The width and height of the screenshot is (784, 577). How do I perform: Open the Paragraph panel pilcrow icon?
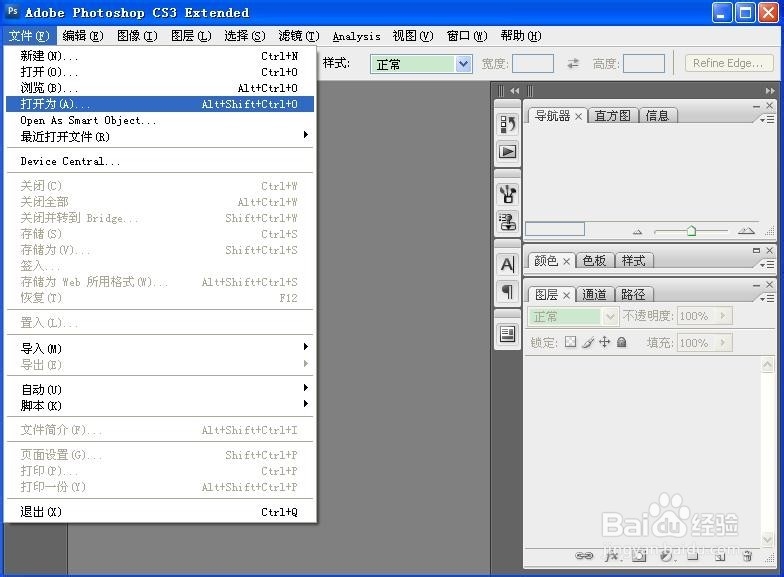[x=508, y=292]
